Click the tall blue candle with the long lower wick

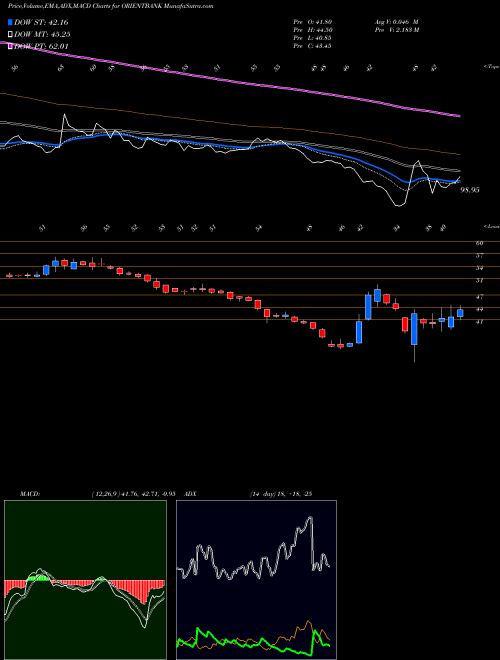pyautogui.click(x=415, y=329)
